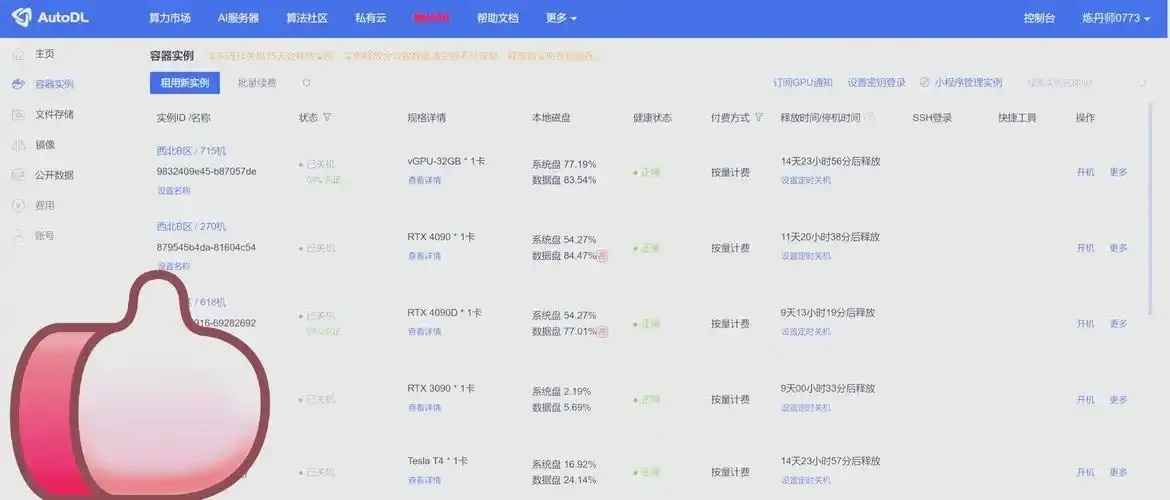The image size is (1170, 500).
Task: Open 更多 options for the Tesla T4 instance
Action: pos(1118,472)
